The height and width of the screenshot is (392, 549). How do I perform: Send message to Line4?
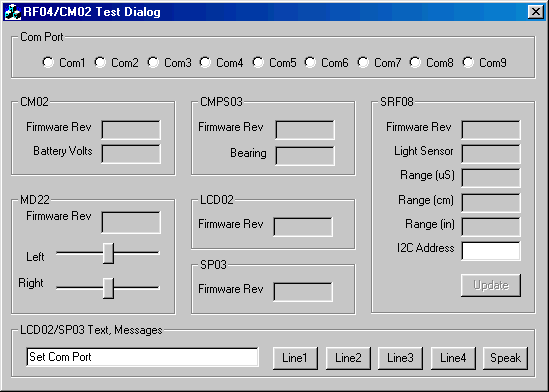tap(453, 358)
